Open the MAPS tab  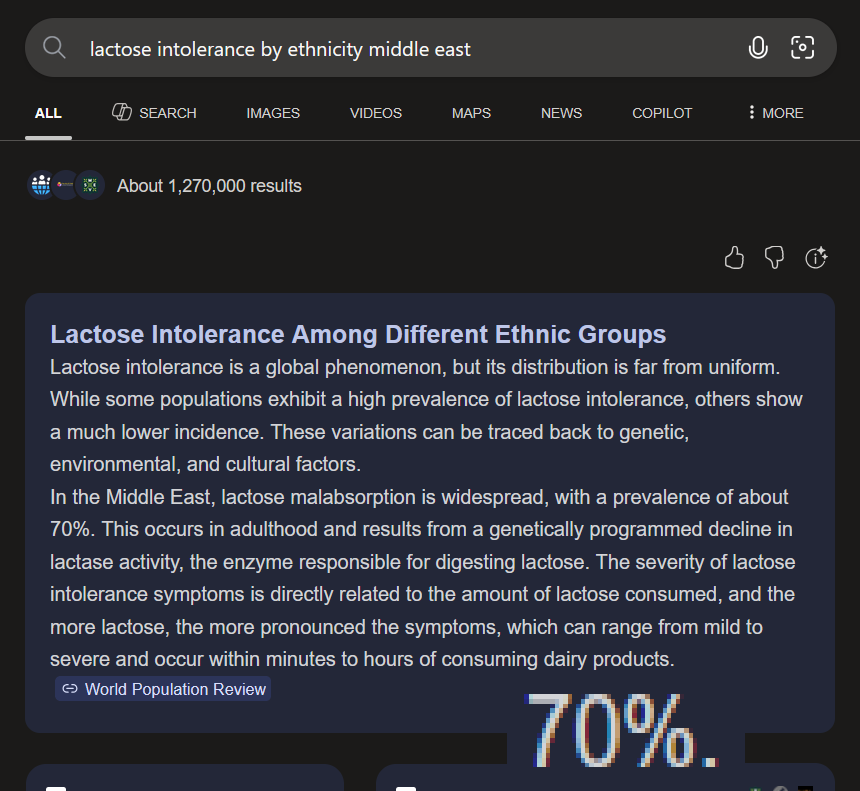tap(471, 113)
